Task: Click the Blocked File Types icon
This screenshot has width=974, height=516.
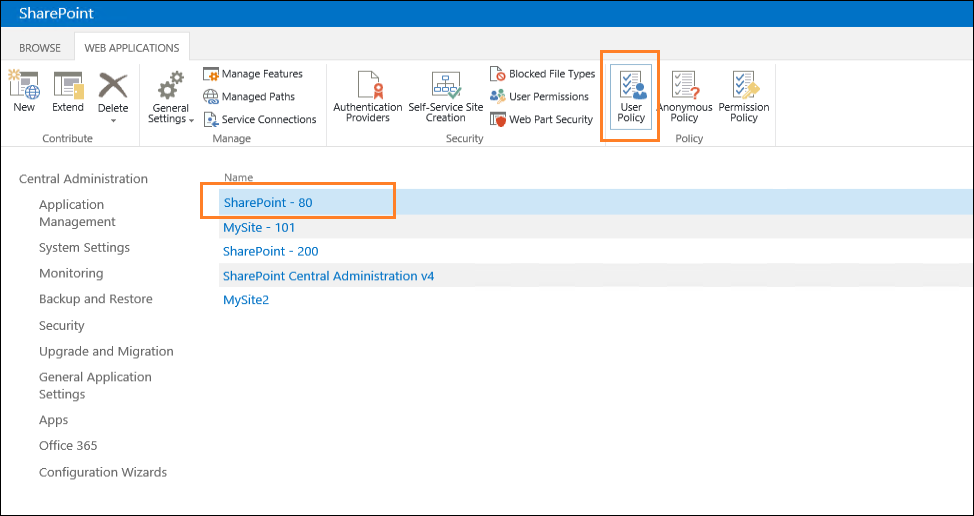Action: (x=498, y=74)
